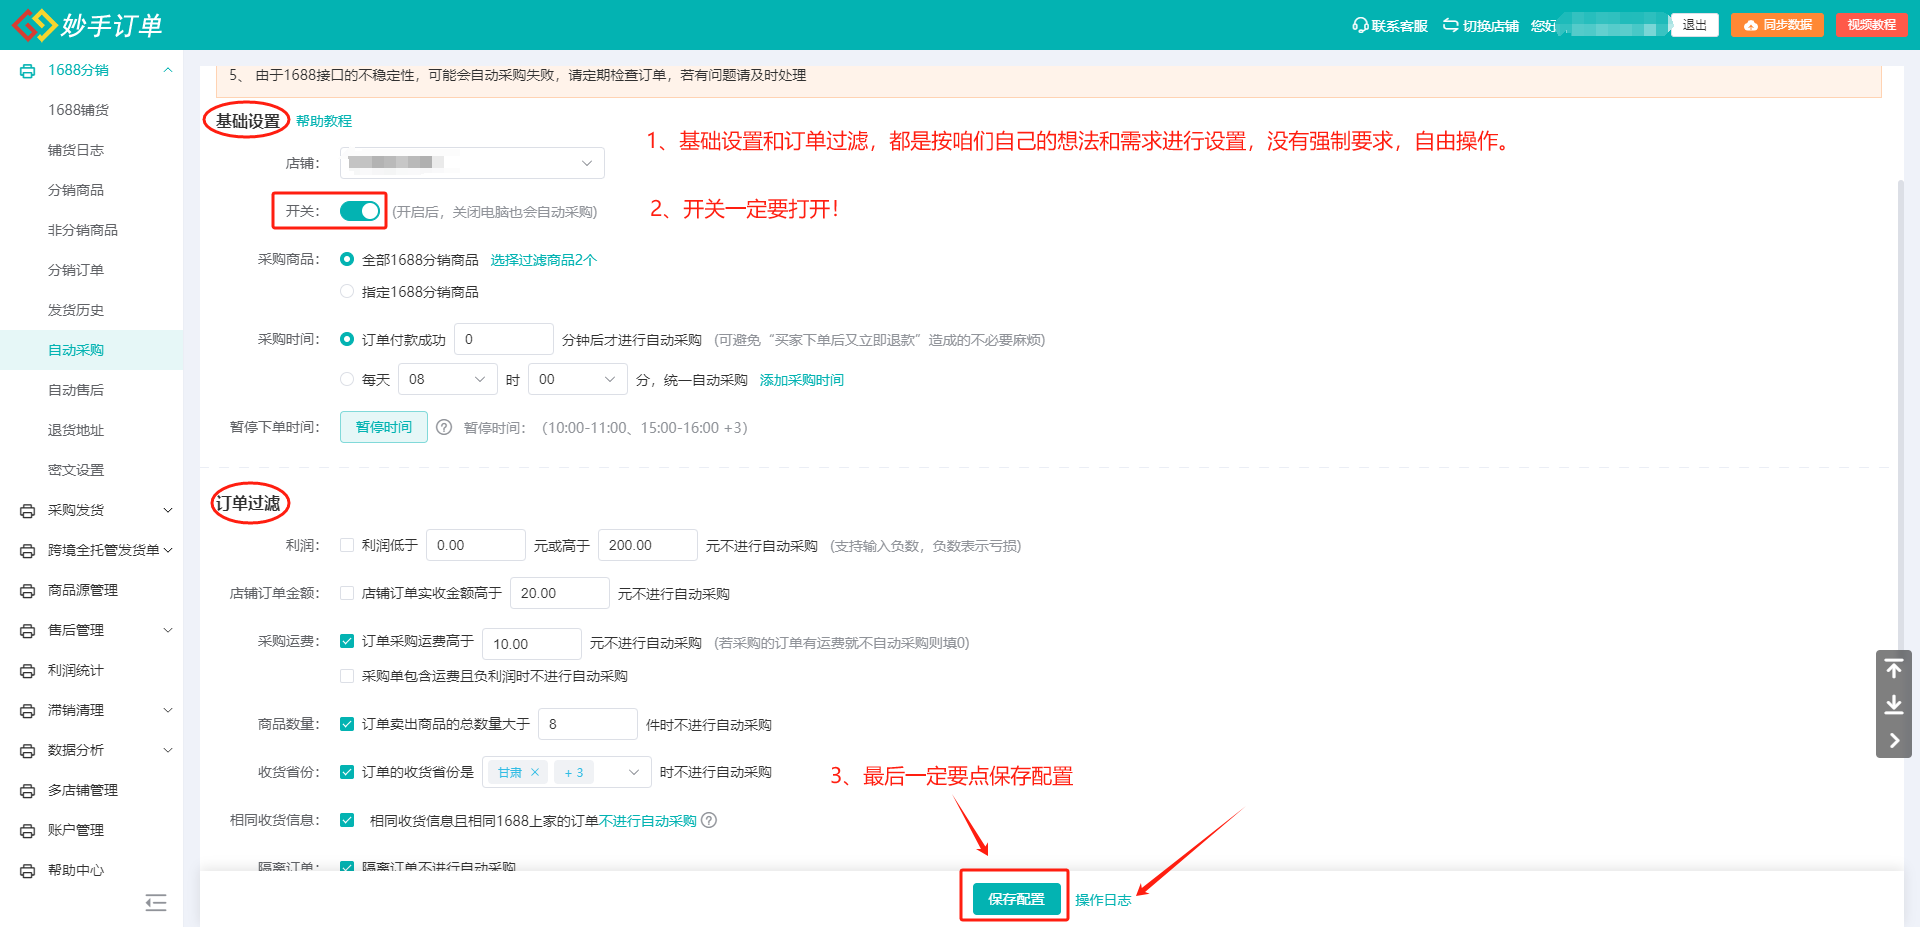Click the 利润统计 sidebar icon
The image size is (1920, 927).
(28, 671)
